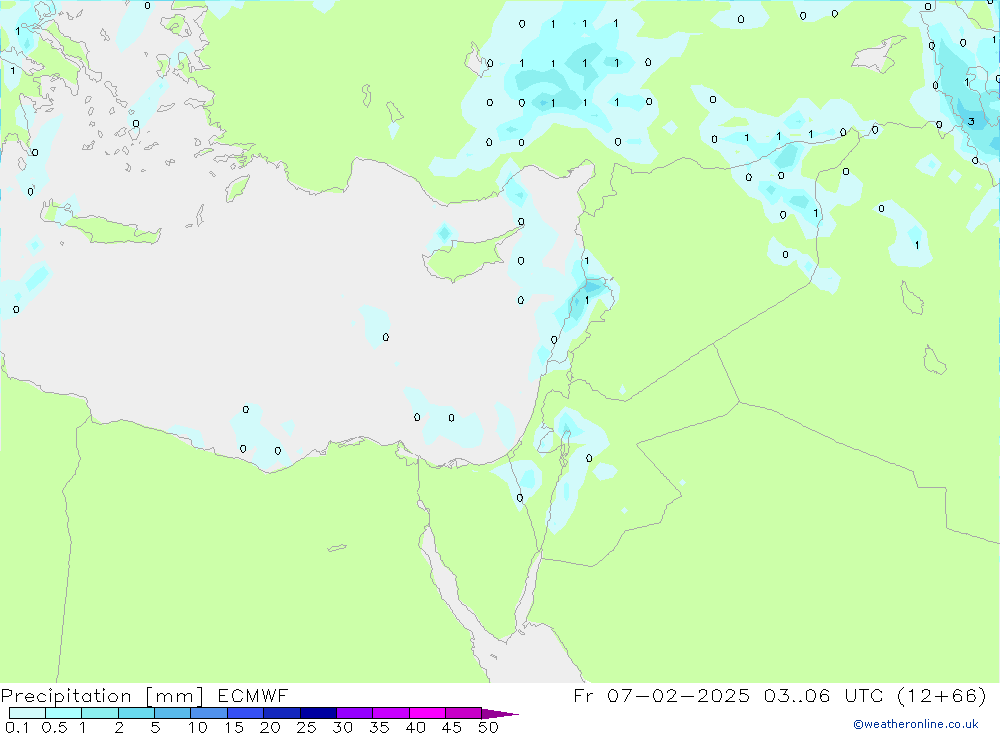Click the 0.5–1 mm legend color swatch
1000x733 pixels.
tap(64, 713)
